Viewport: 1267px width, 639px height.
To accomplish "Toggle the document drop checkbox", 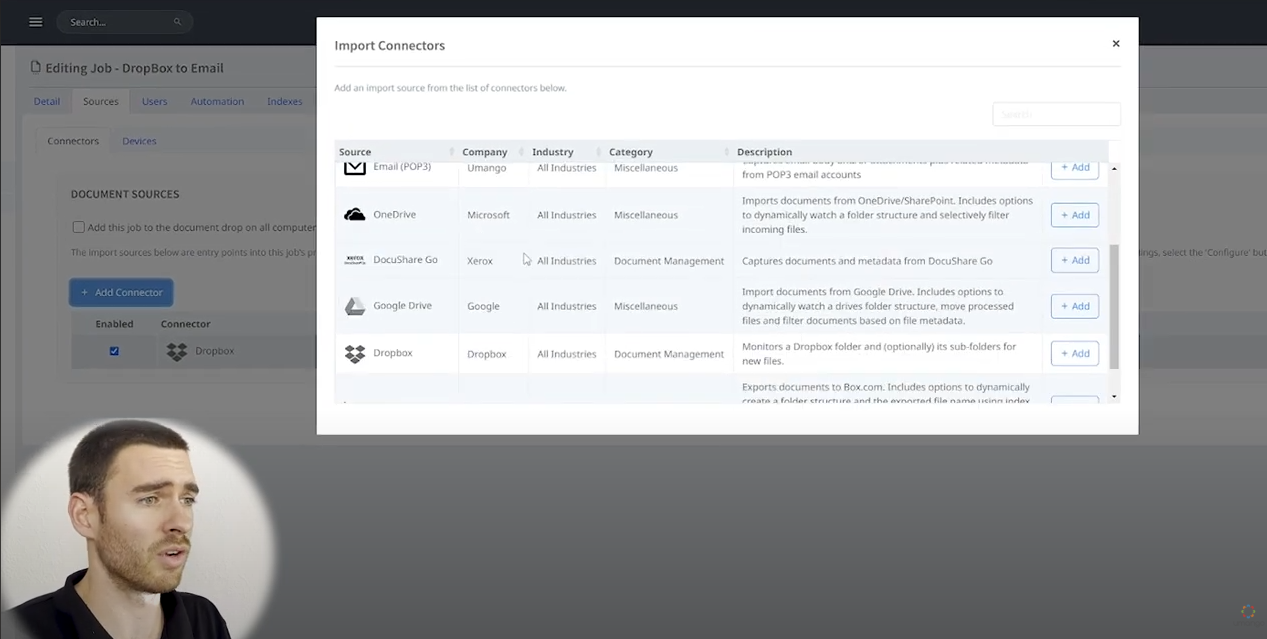I will (78, 227).
